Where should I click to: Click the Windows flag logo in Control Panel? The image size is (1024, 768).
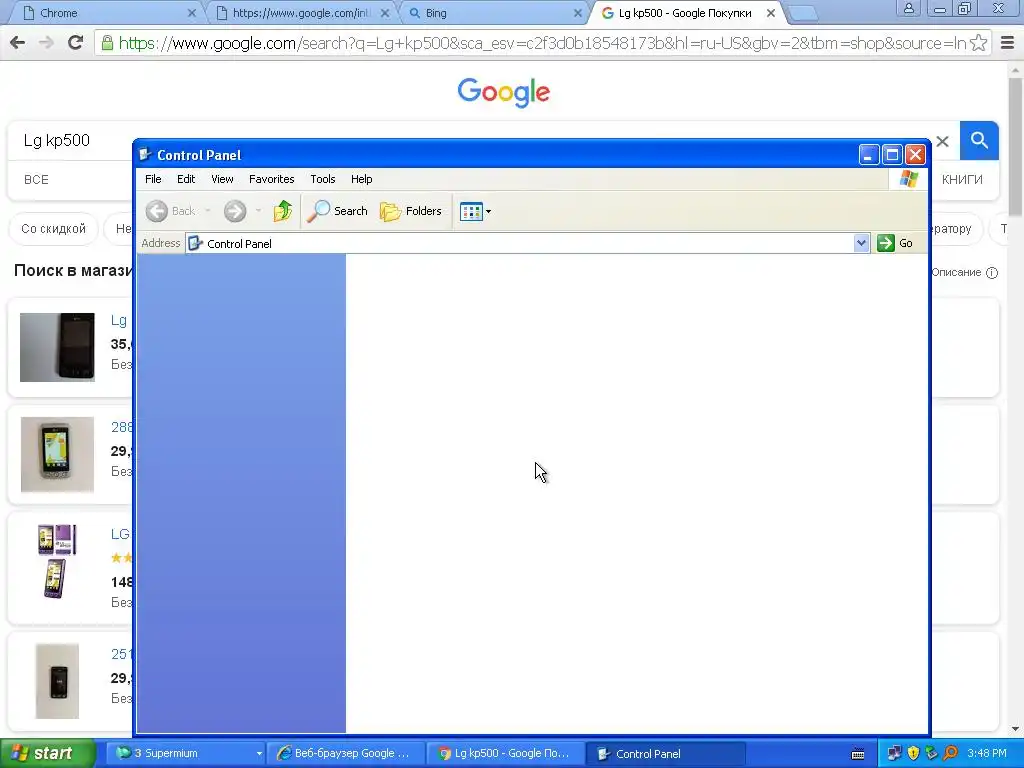[908, 179]
